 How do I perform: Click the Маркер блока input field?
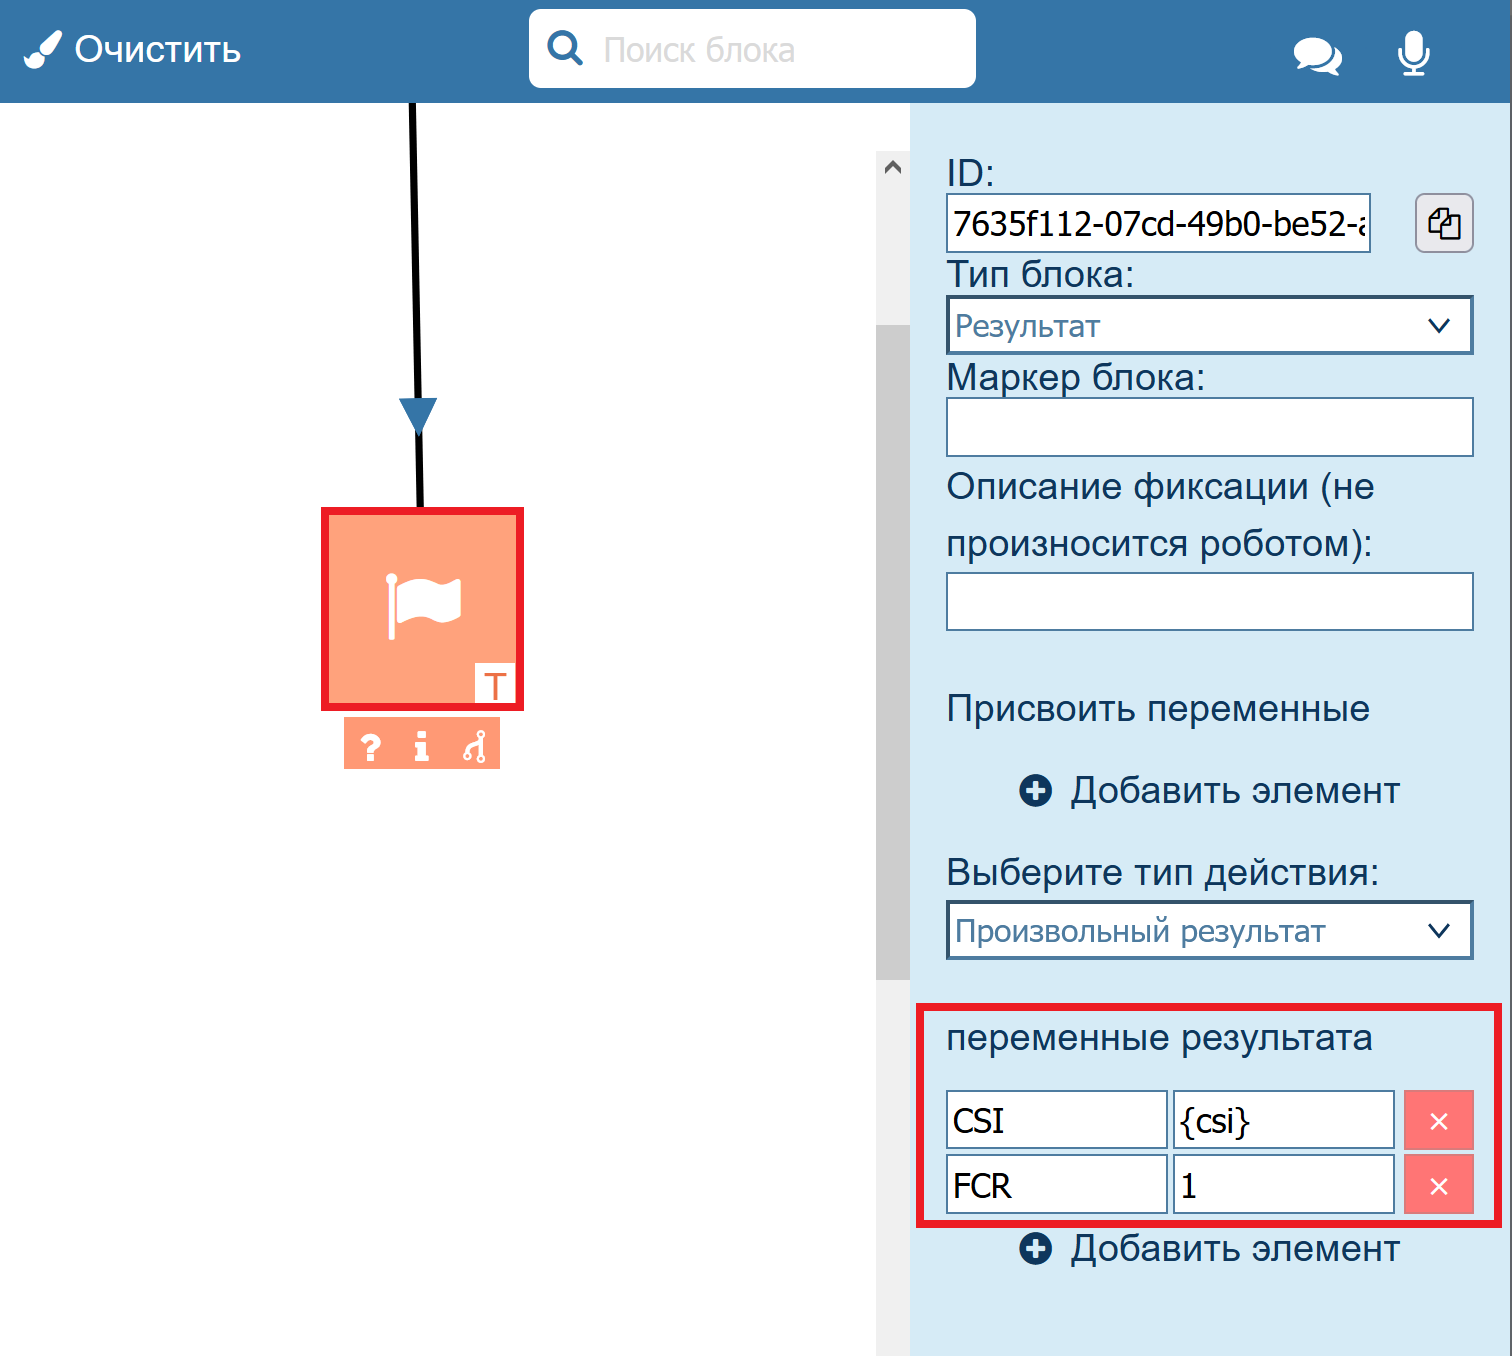click(1208, 427)
